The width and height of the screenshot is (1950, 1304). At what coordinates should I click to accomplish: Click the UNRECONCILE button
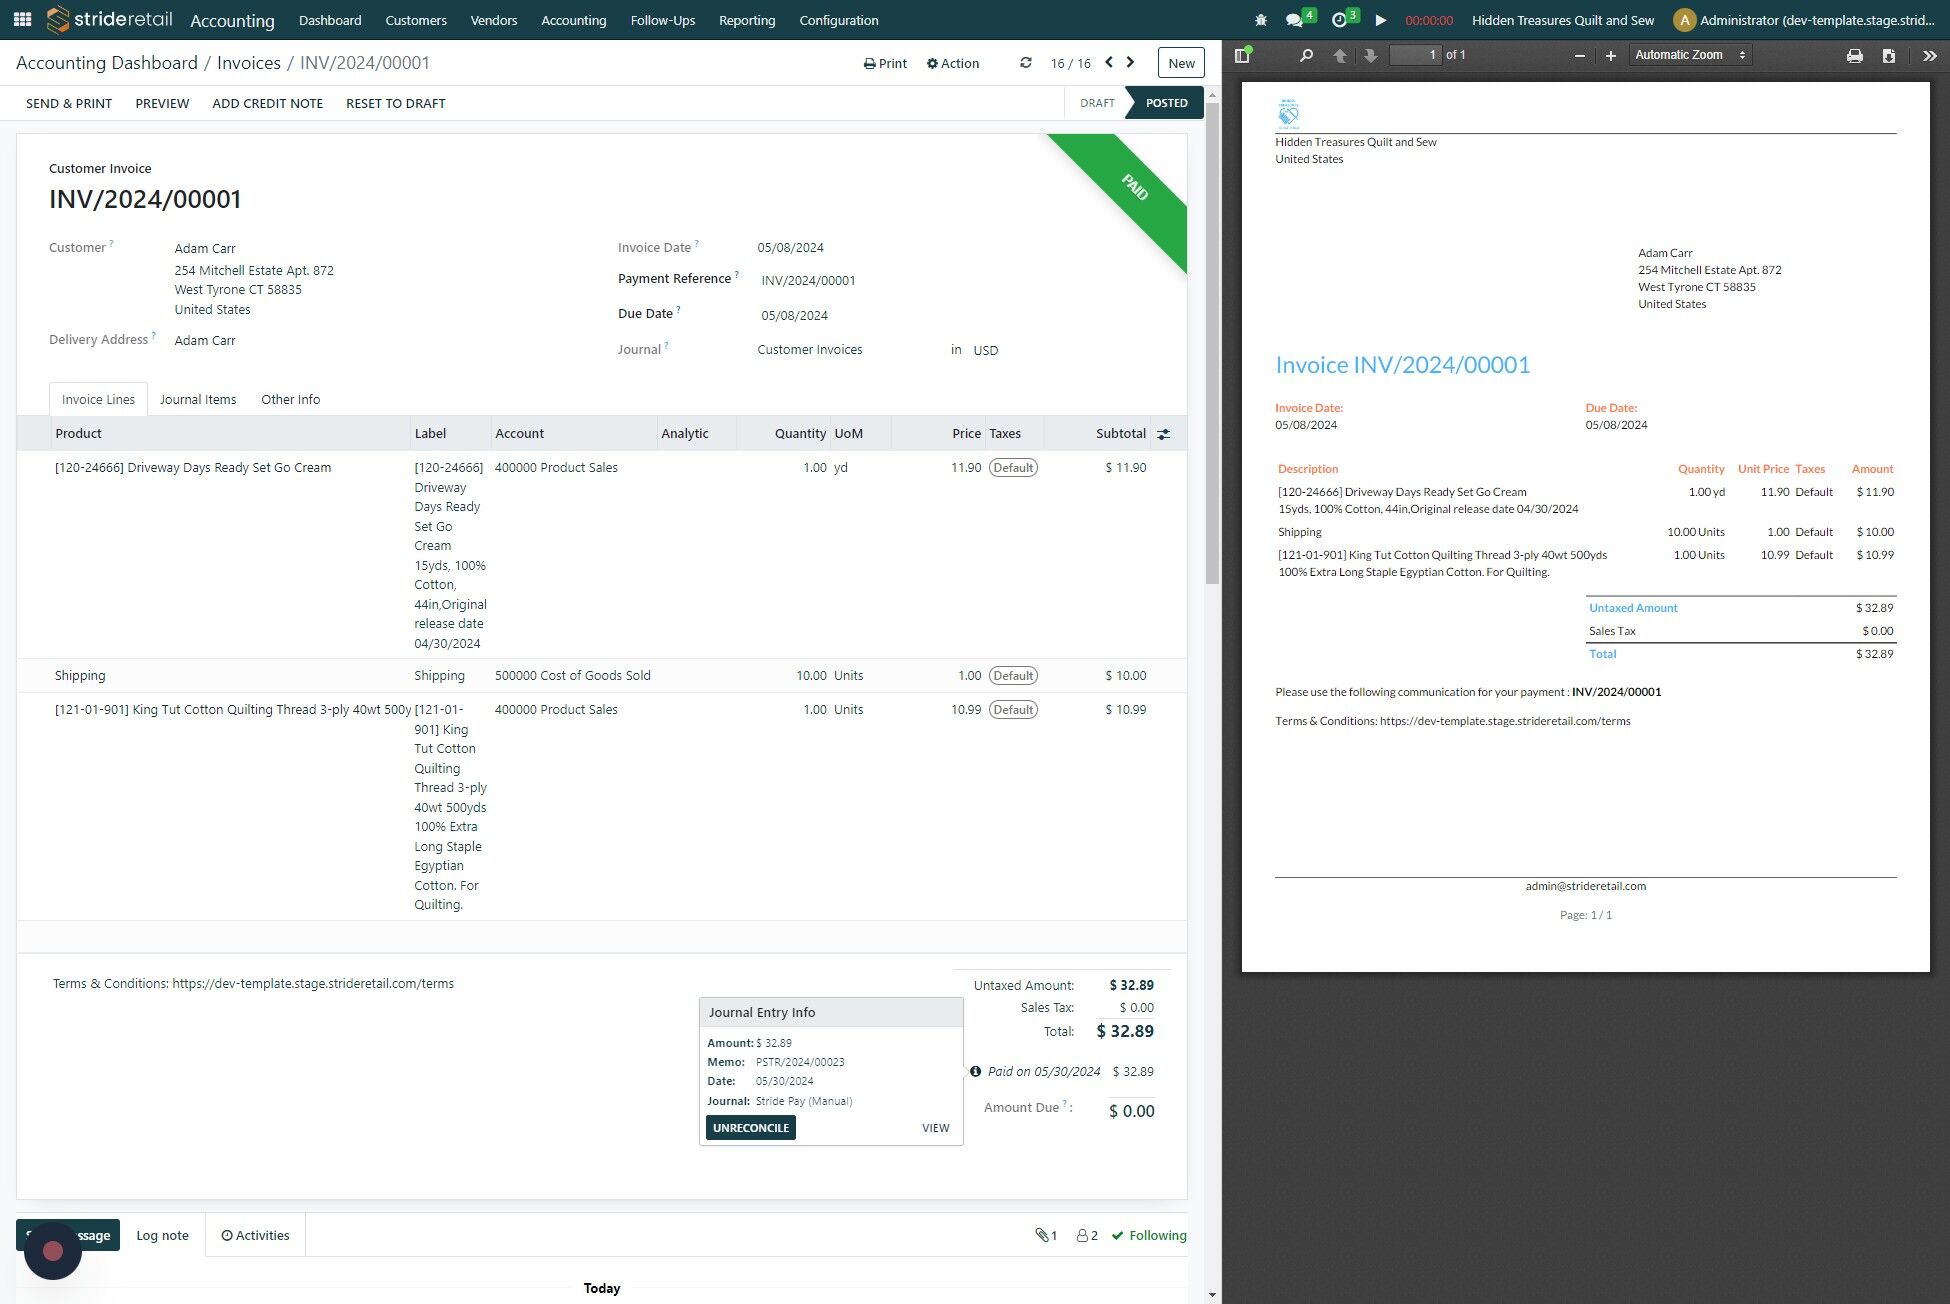pyautogui.click(x=751, y=1128)
